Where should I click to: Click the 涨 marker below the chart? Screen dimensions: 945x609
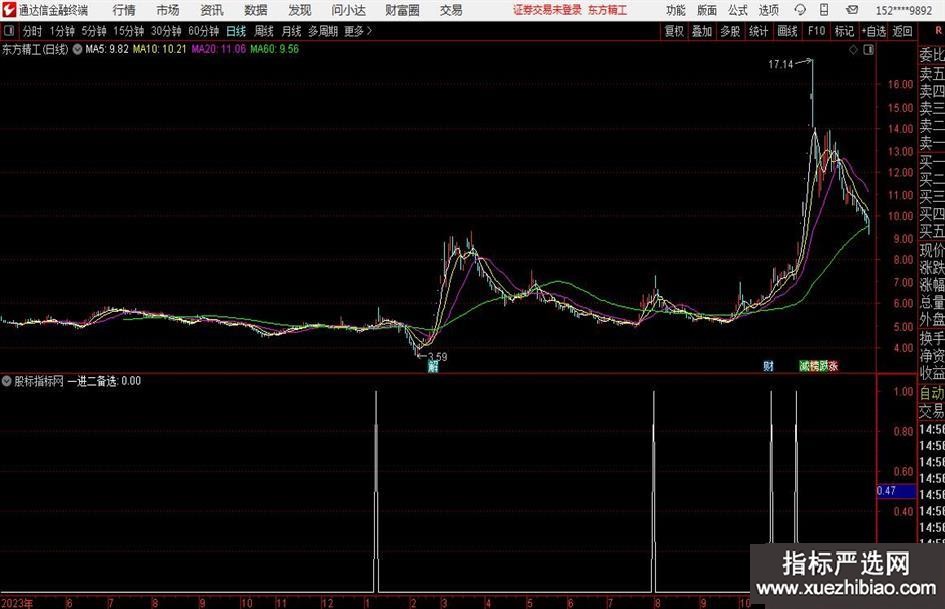coord(833,366)
